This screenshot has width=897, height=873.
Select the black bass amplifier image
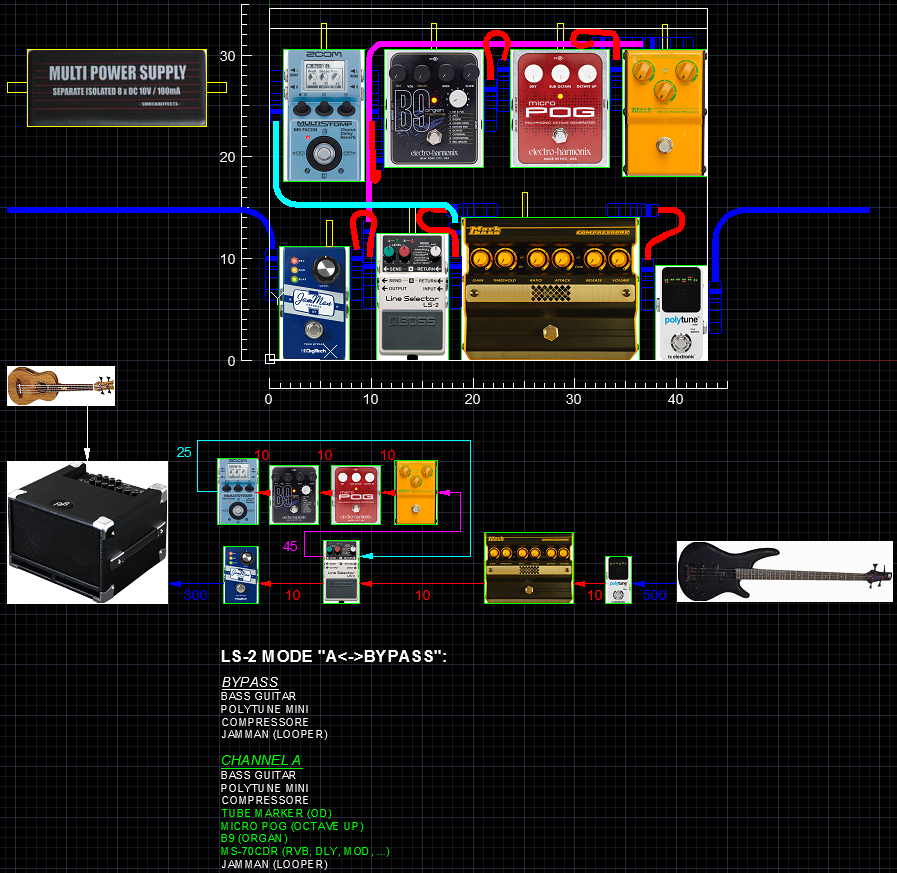[87, 532]
